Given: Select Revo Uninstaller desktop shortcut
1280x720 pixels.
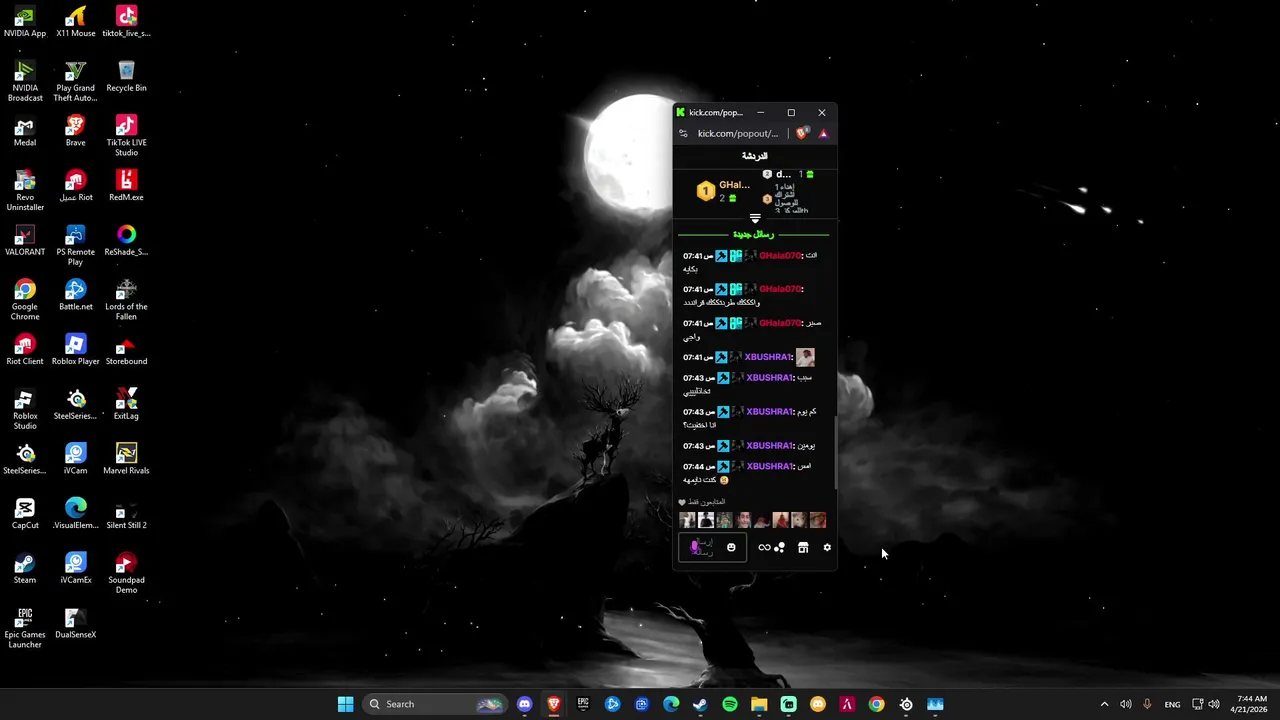Looking at the screenshot, I should click(x=25, y=190).
